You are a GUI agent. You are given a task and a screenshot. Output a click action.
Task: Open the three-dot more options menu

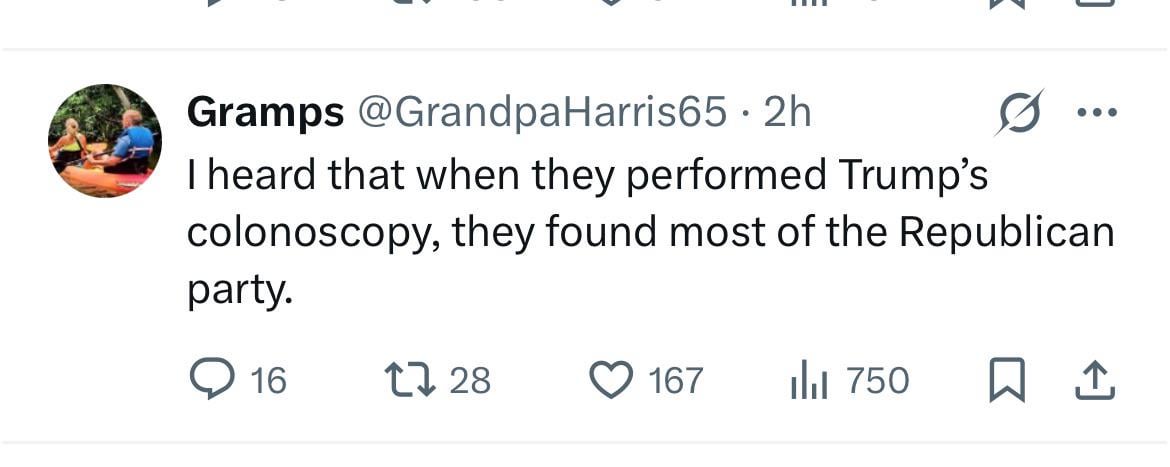coord(1095,112)
